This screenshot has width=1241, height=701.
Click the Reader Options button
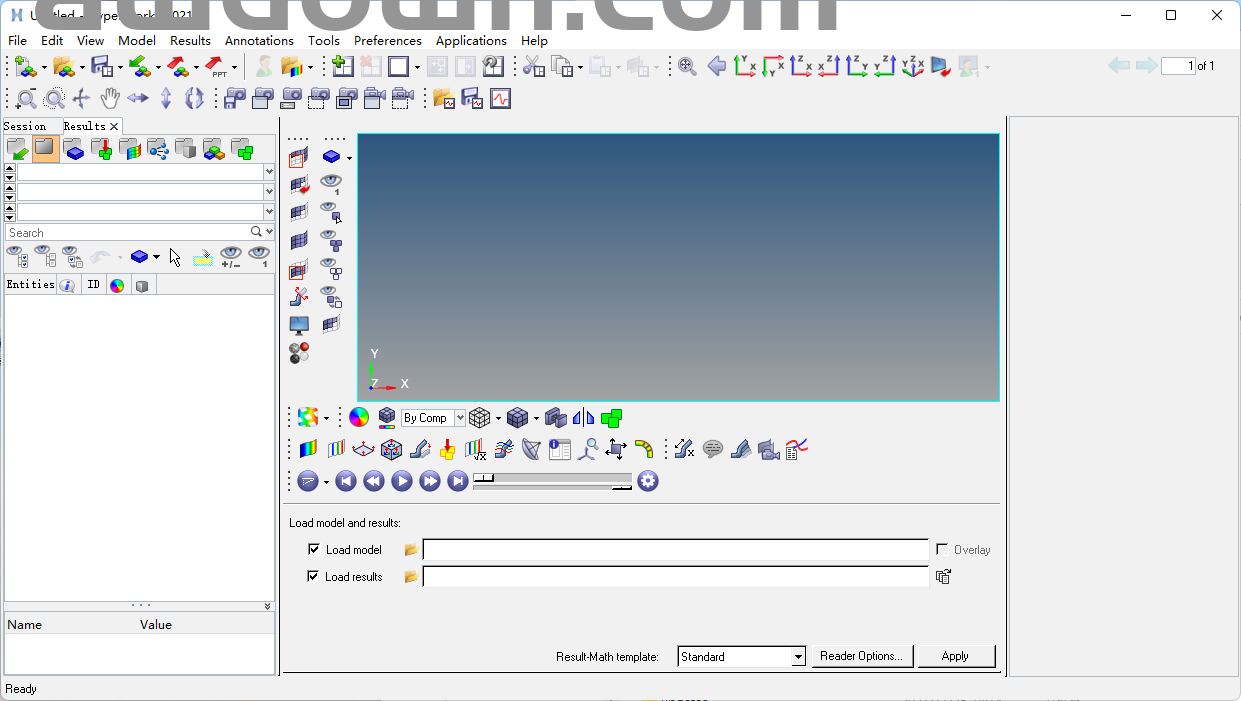pyautogui.click(x=861, y=657)
